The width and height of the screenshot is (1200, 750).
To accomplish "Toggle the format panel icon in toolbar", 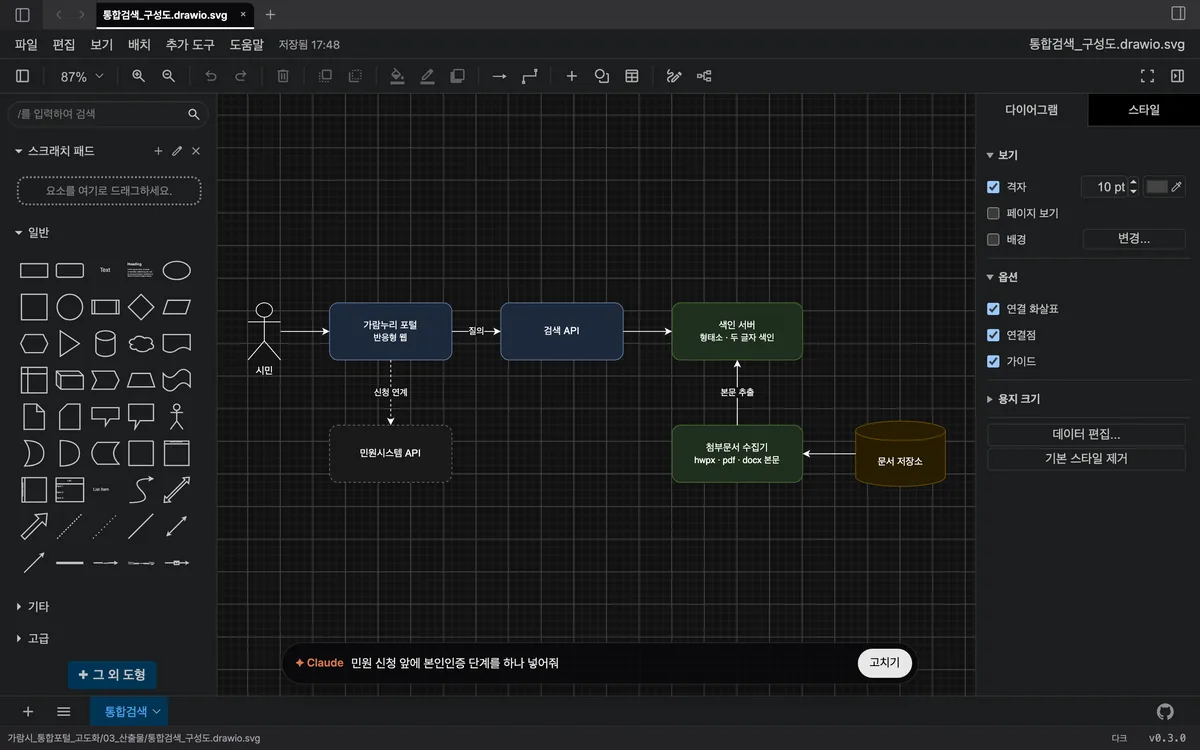I will click(1177, 76).
